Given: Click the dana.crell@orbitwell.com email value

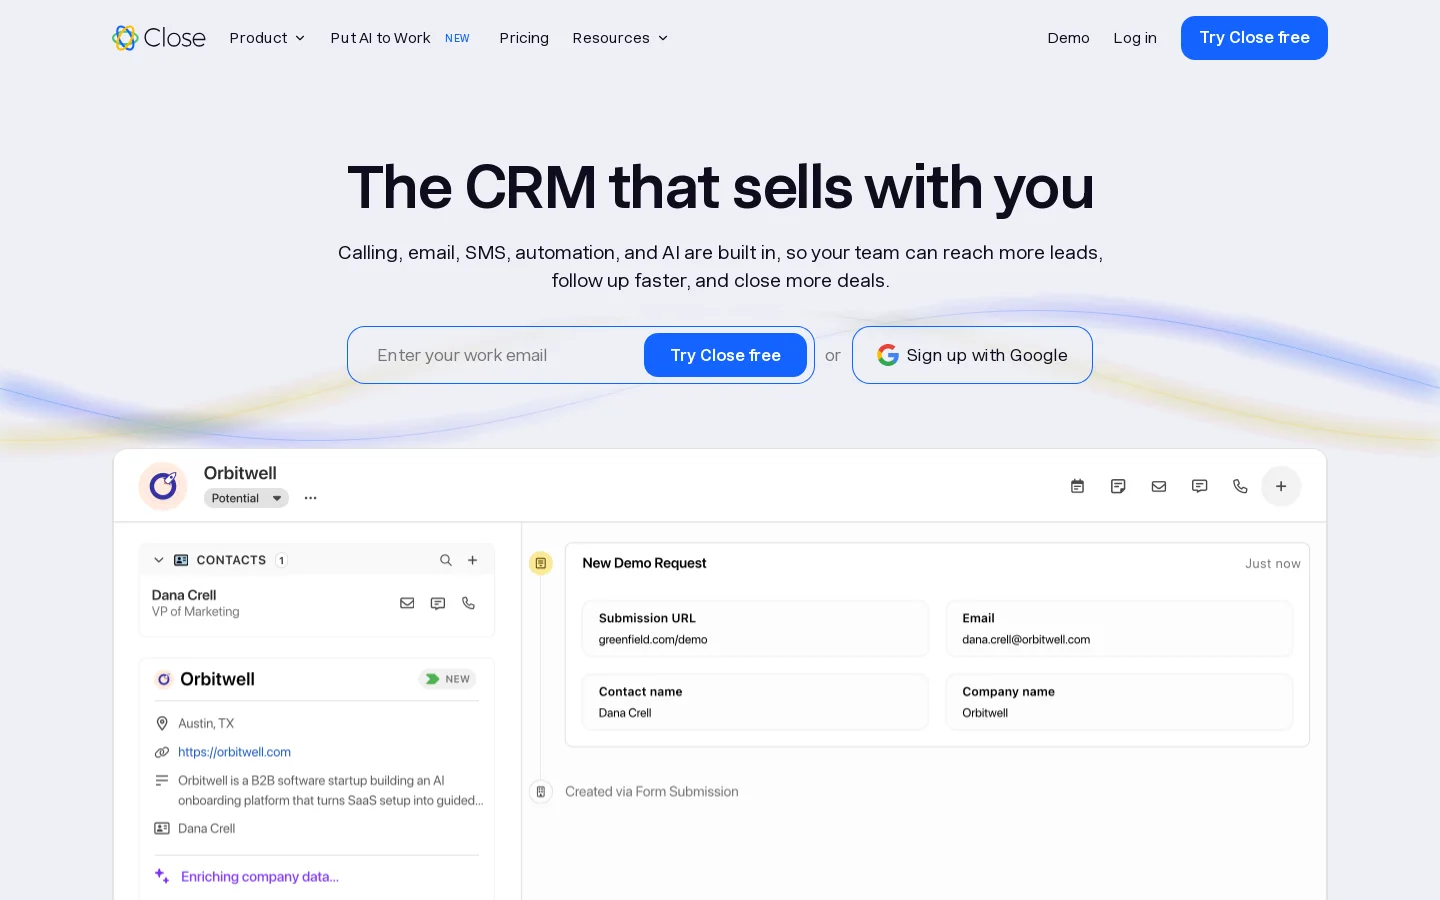Looking at the screenshot, I should coord(1026,640).
